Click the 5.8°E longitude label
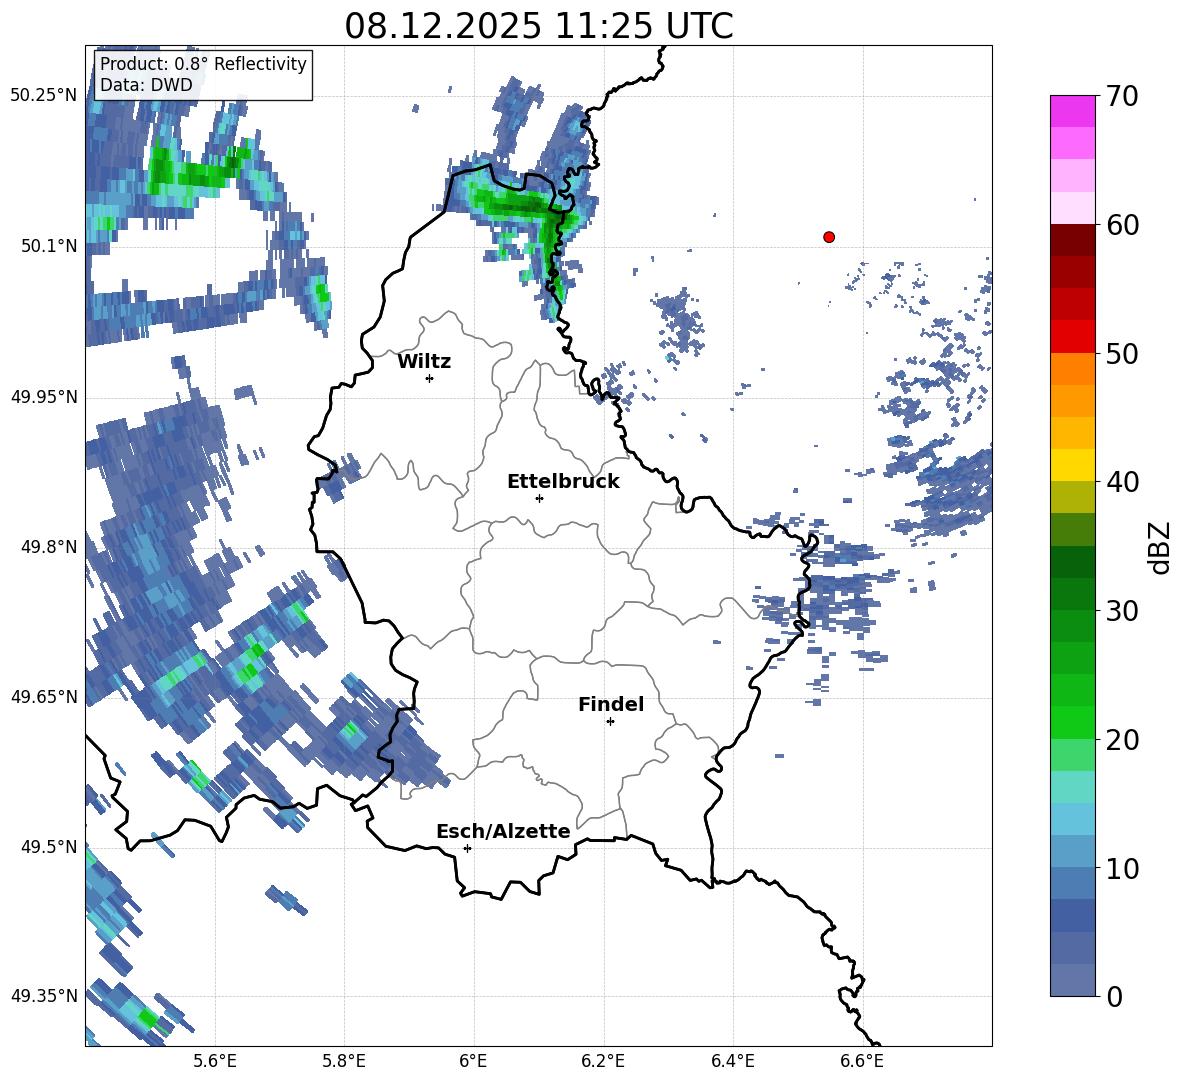 pos(344,1061)
